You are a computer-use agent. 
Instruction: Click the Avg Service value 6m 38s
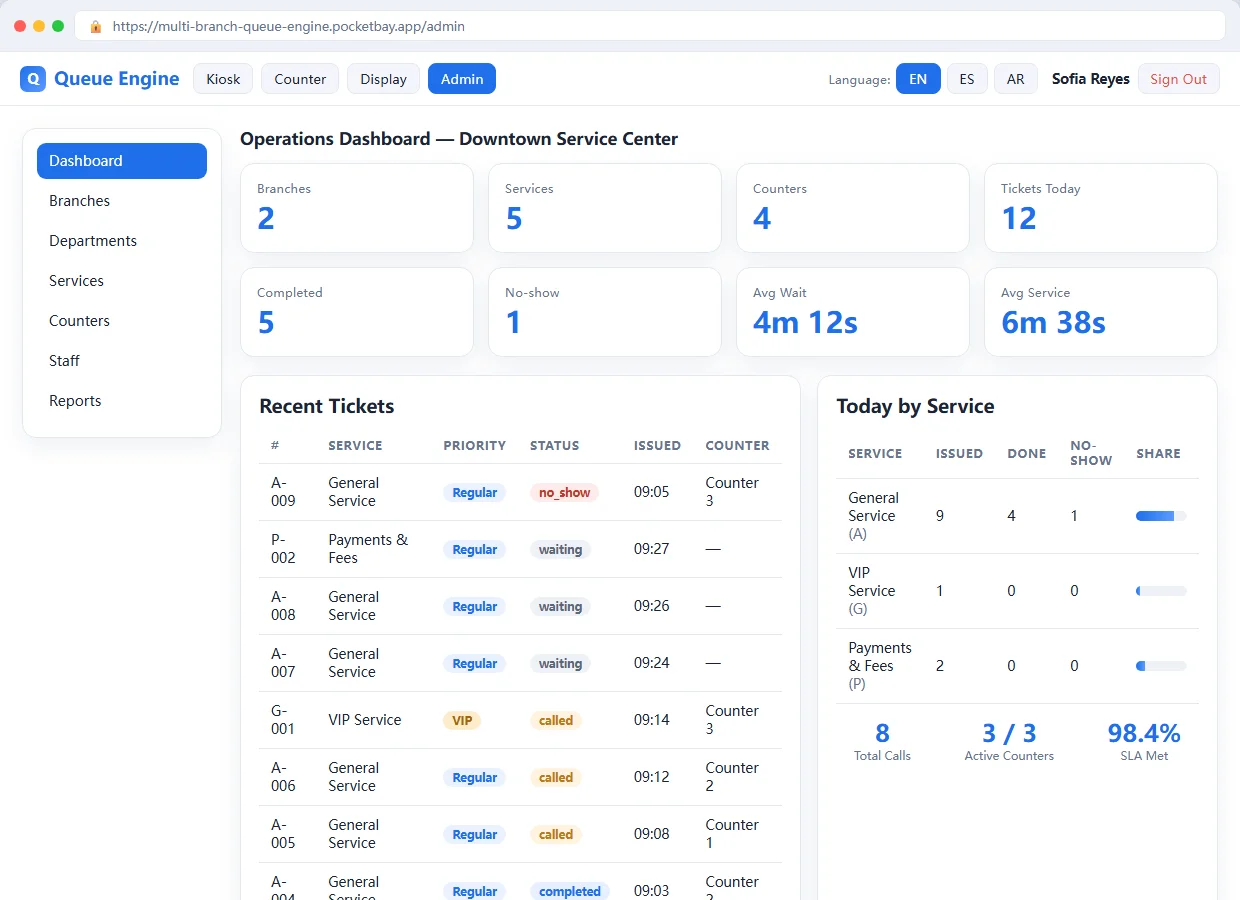coord(1053,323)
